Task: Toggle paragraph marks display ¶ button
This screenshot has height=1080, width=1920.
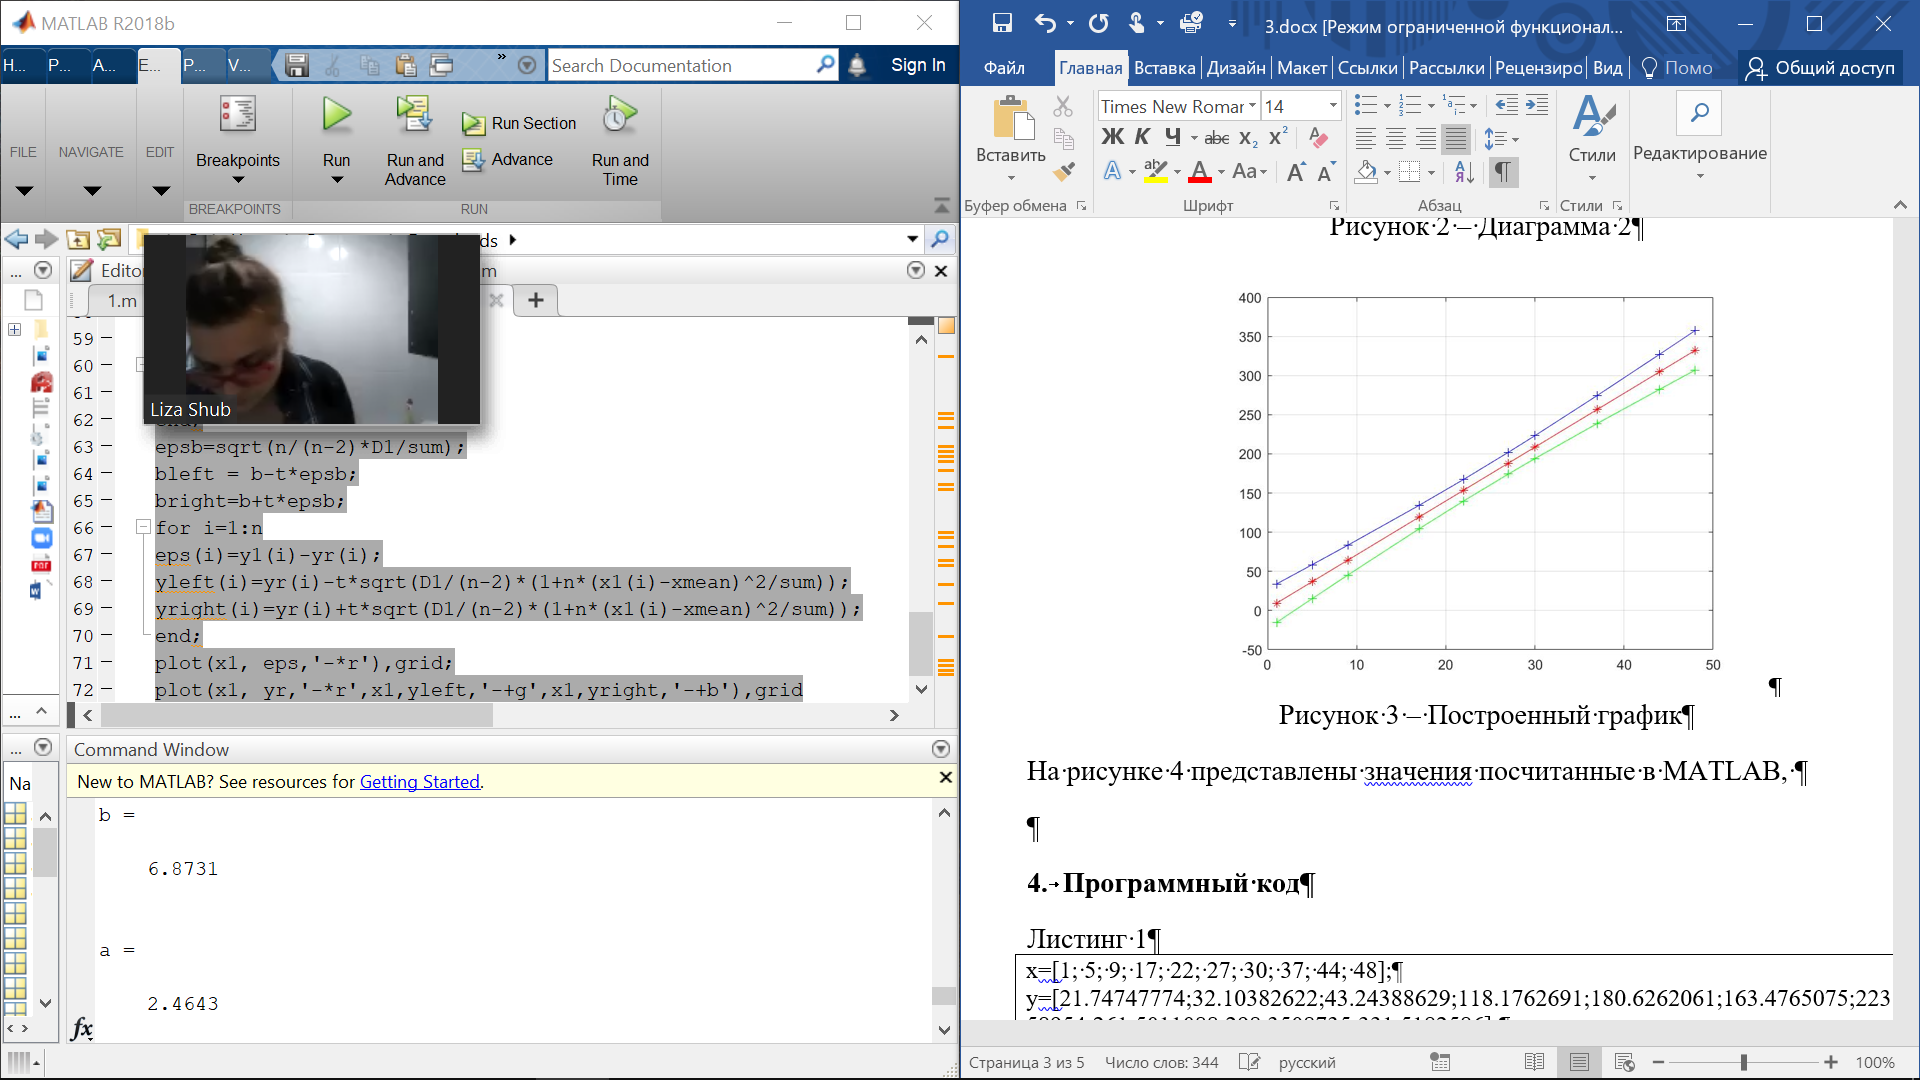Action: pos(1502,172)
